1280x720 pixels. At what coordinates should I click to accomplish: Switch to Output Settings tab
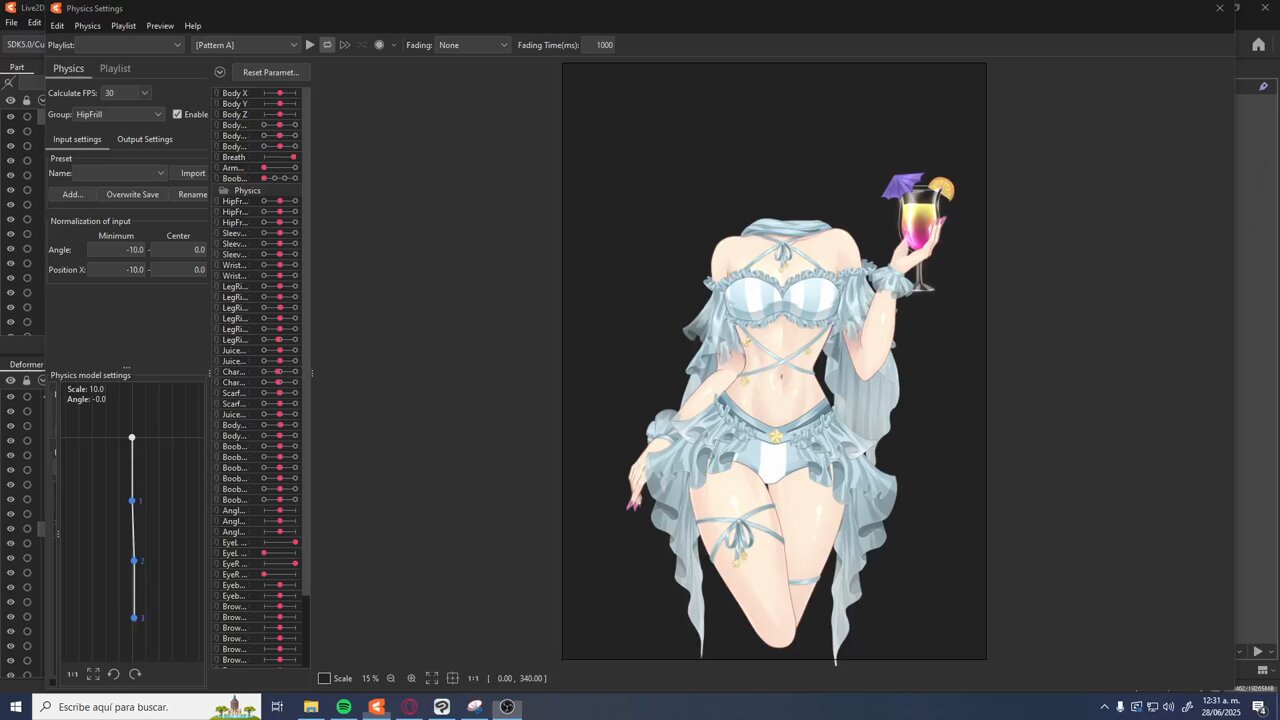[x=145, y=139]
